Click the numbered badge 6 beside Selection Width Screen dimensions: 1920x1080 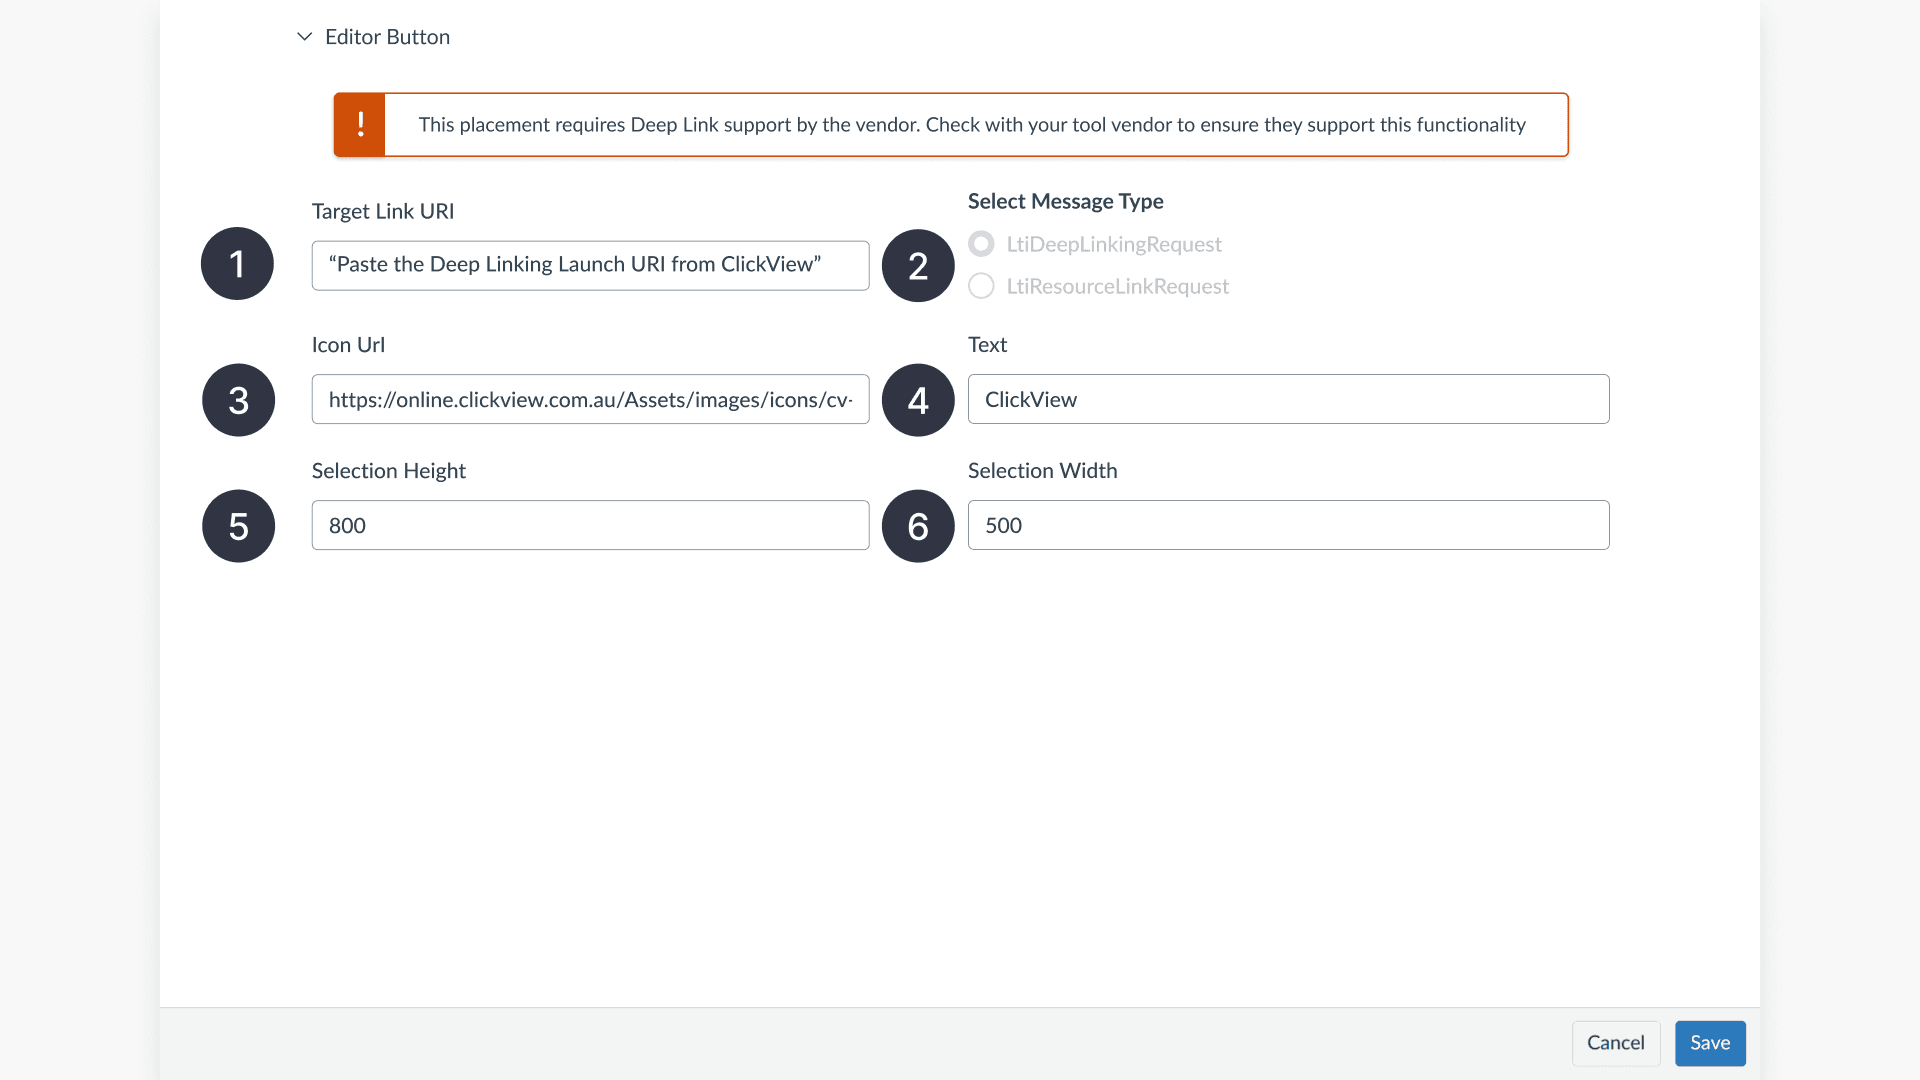[917, 525]
